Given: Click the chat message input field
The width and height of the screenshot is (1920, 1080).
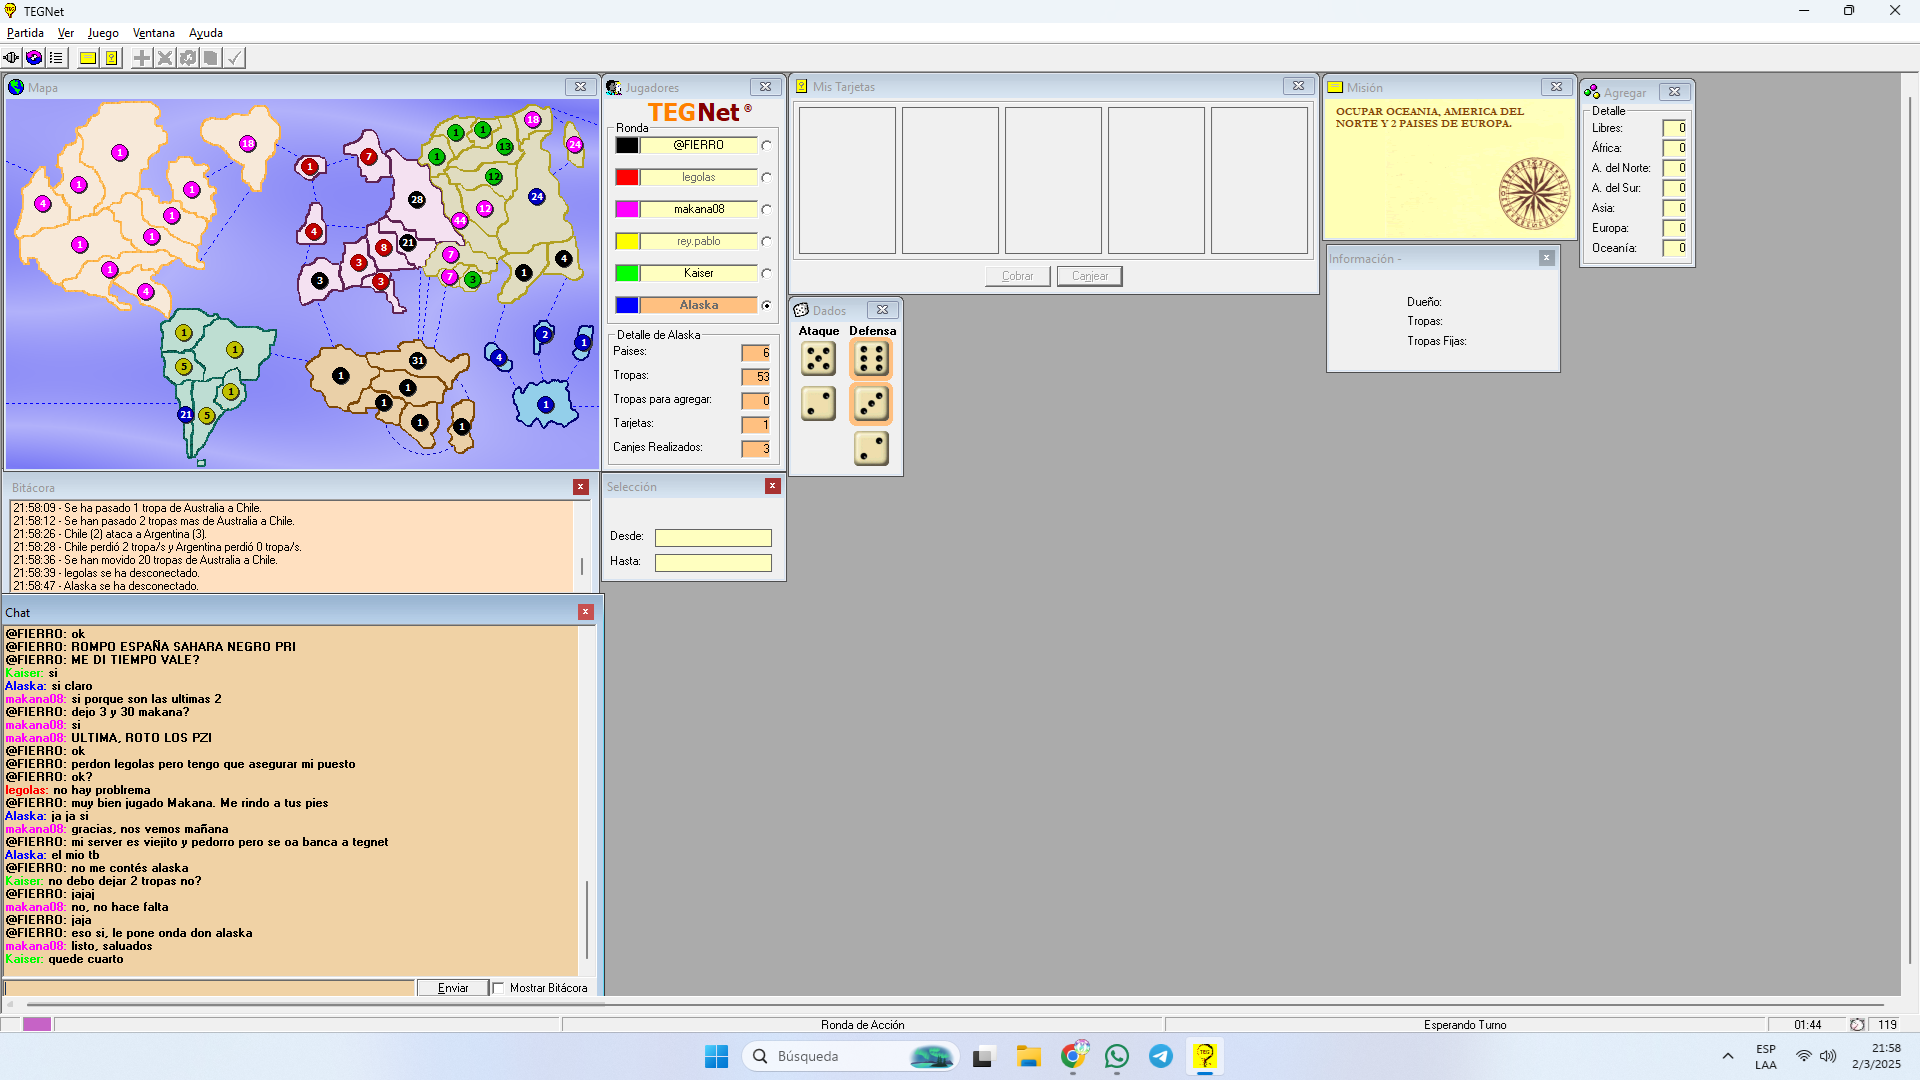Looking at the screenshot, I should click(x=209, y=988).
